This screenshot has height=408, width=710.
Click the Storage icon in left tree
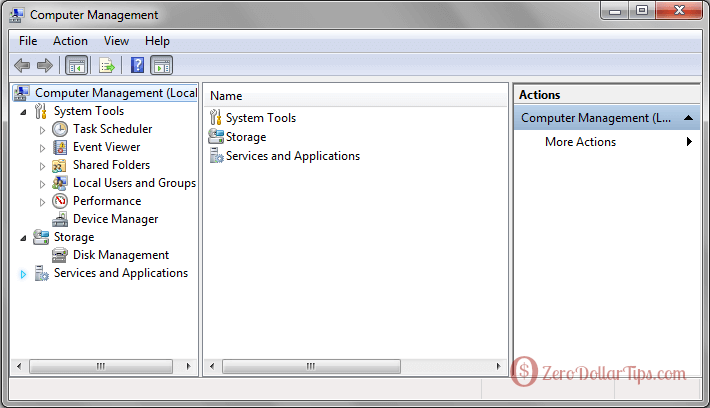41,237
